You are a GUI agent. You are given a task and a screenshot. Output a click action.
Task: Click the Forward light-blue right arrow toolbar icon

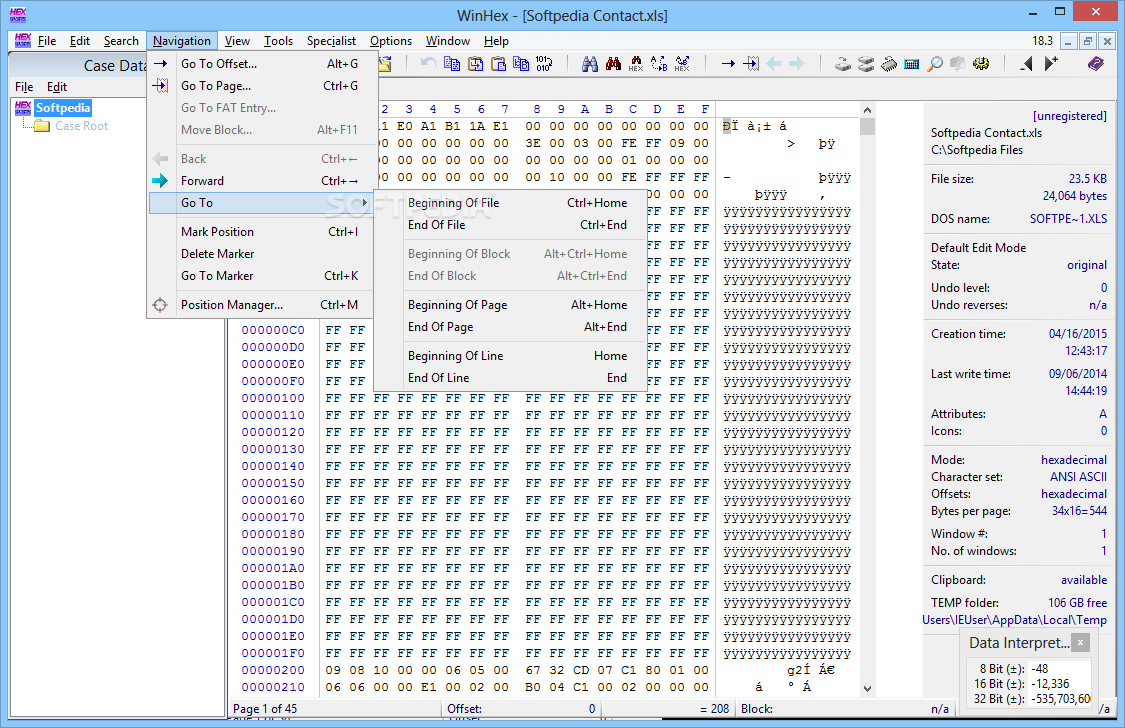point(796,64)
